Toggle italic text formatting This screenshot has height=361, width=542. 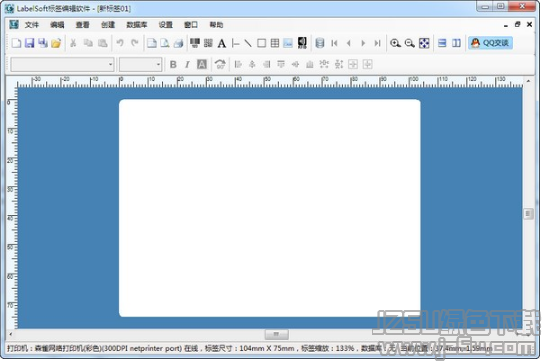click(x=187, y=64)
